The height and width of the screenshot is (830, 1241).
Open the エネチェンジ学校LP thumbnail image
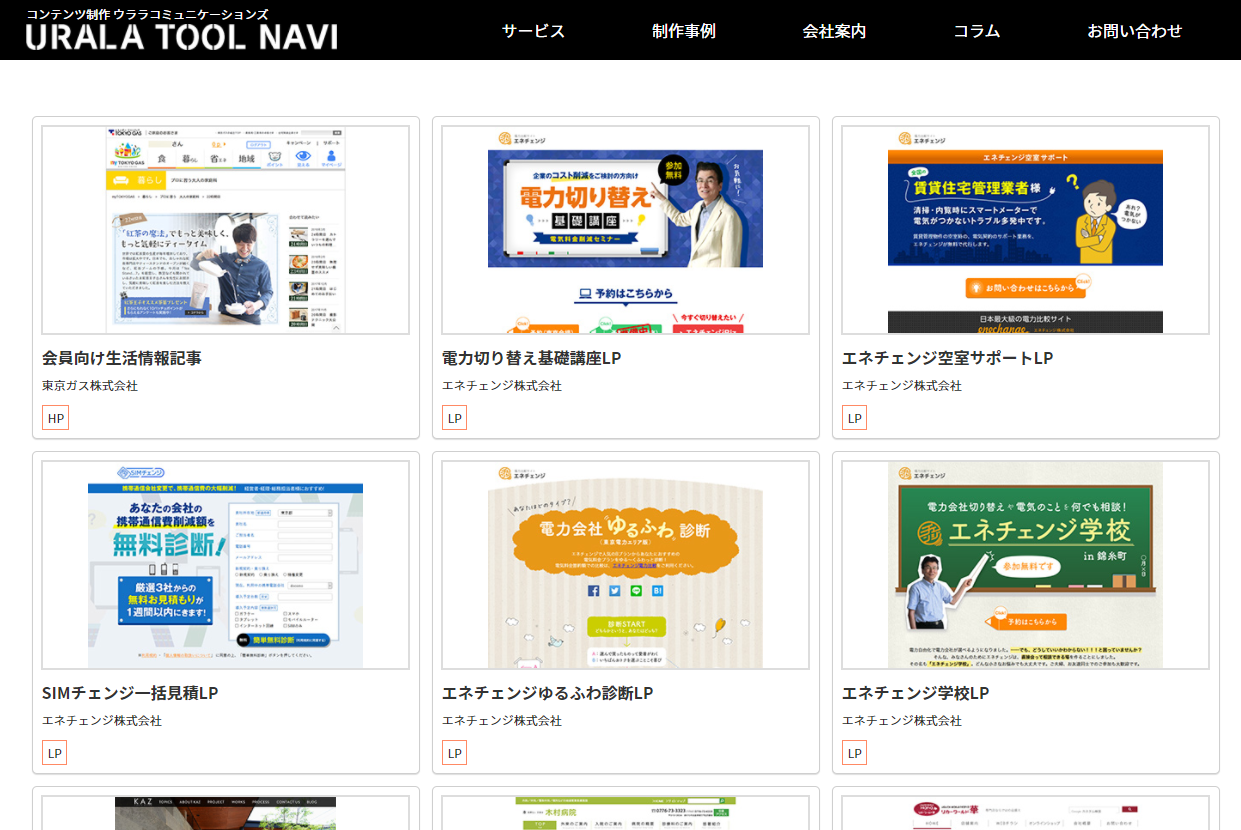tap(1026, 565)
